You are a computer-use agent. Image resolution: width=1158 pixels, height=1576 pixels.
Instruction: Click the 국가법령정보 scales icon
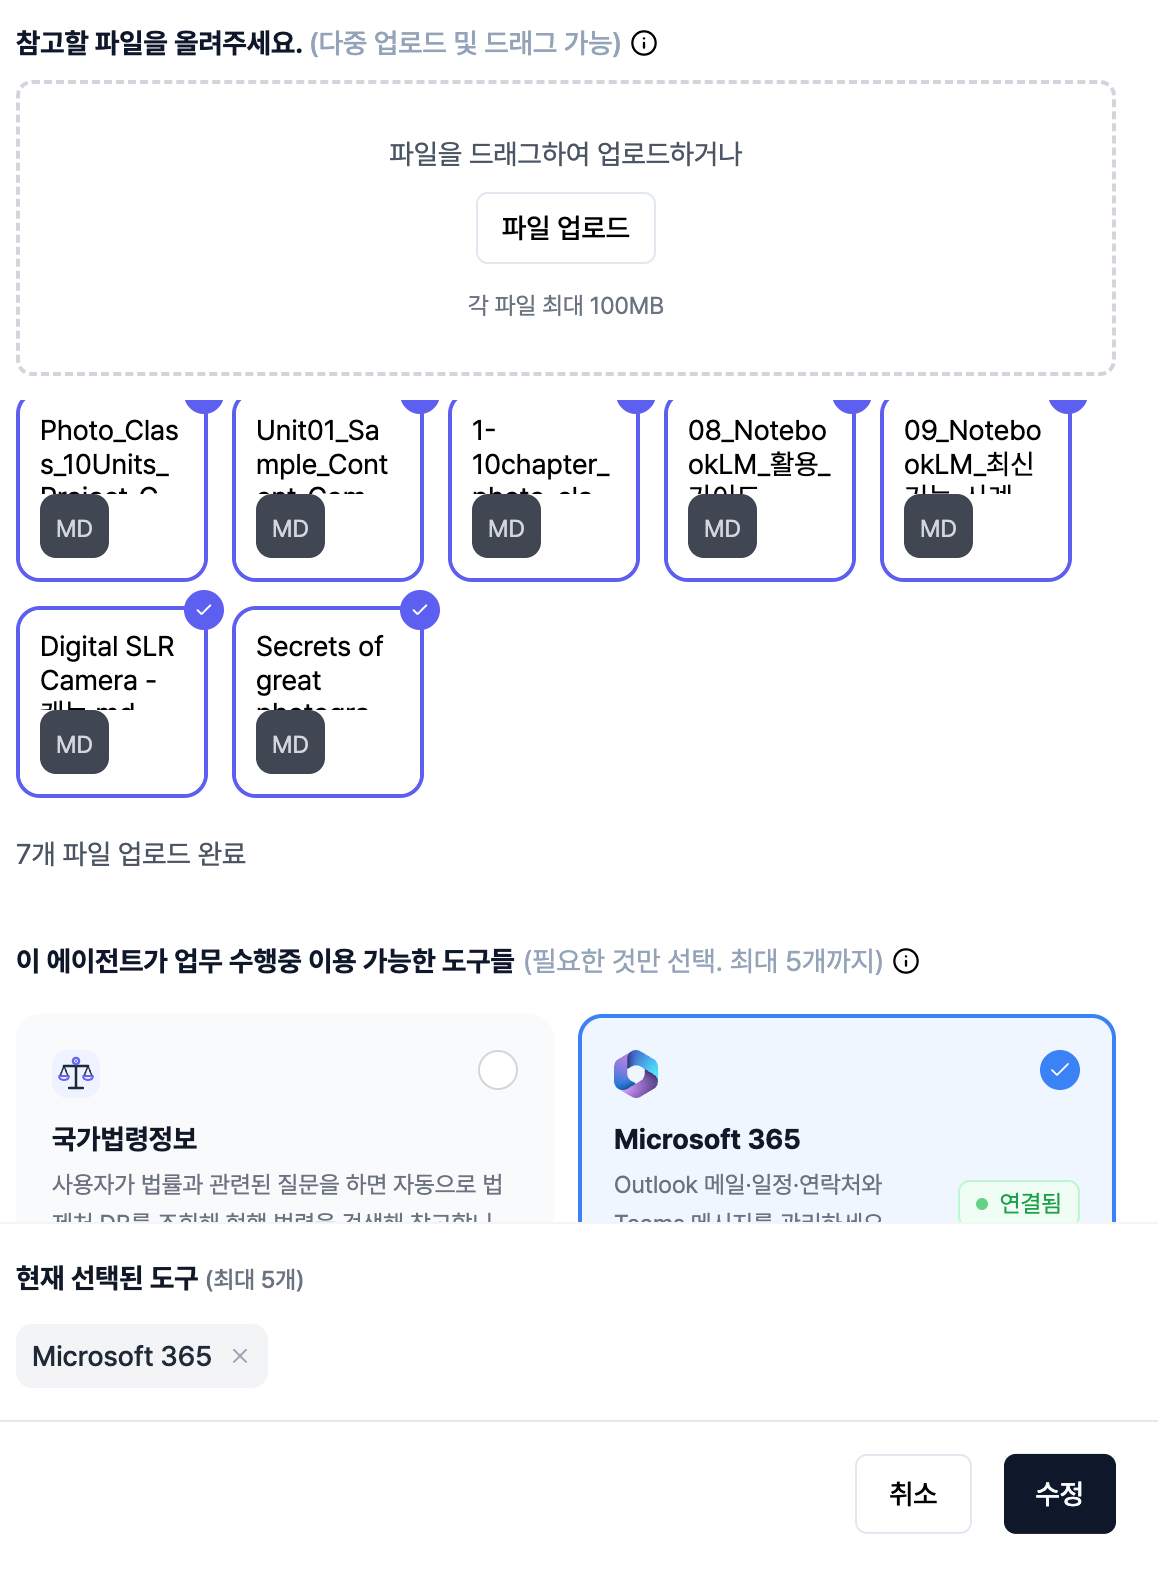pos(76,1074)
